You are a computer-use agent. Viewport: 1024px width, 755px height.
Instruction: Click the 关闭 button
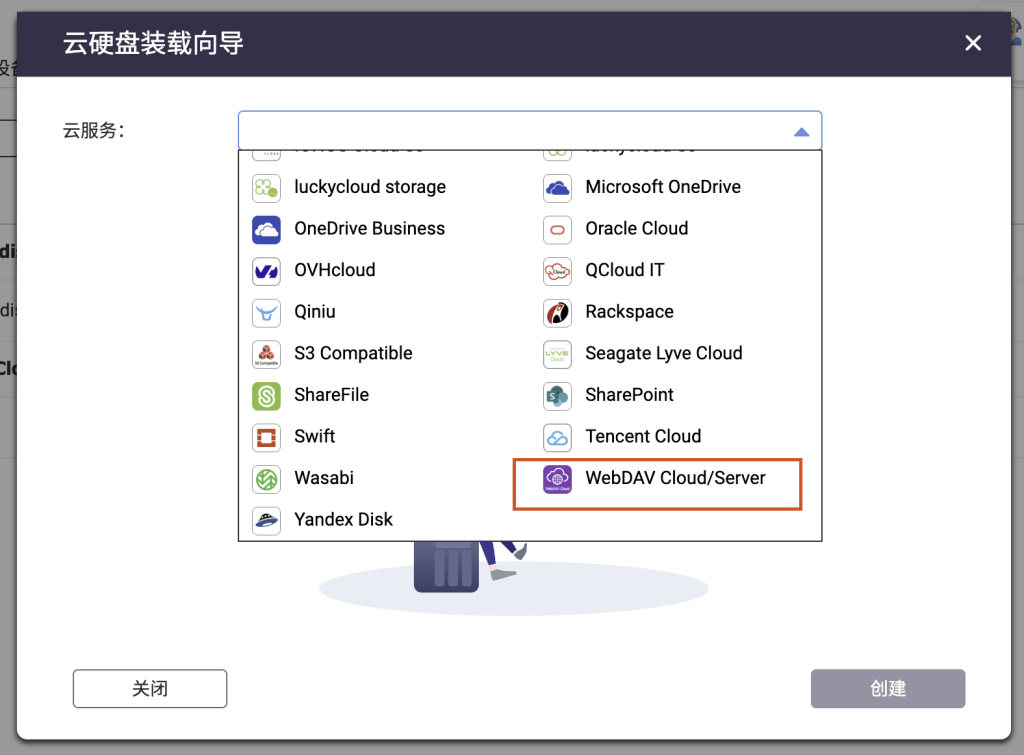150,688
